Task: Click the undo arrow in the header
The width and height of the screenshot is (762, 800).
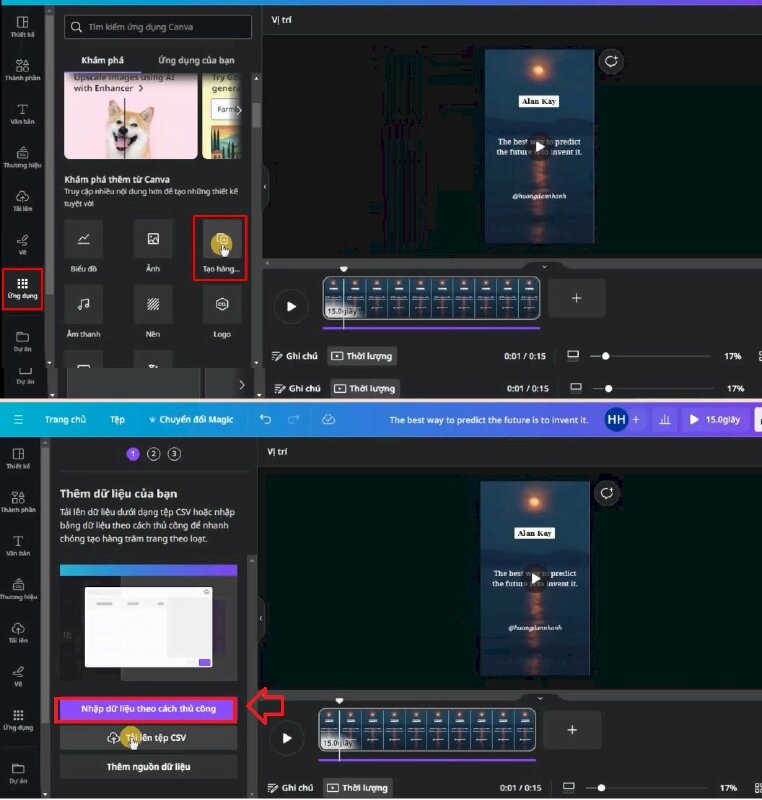Action: point(265,419)
